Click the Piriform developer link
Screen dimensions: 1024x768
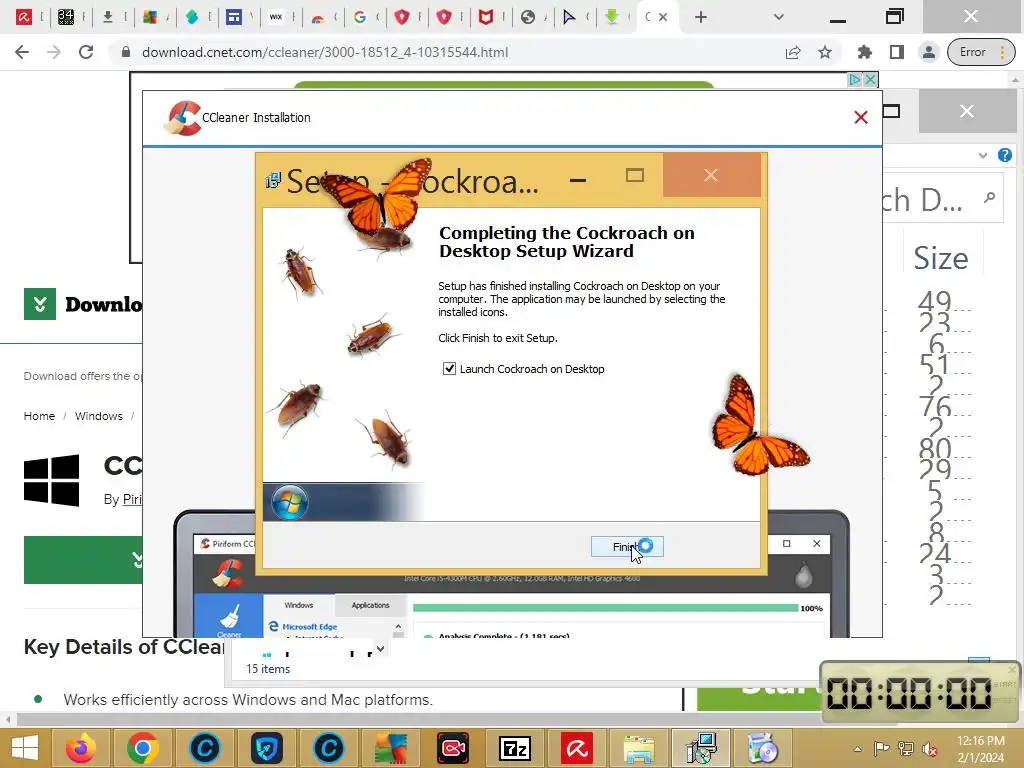point(132,499)
